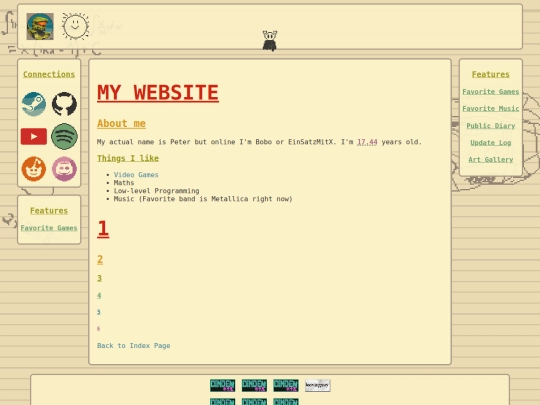Open the GitHub connection icon
This screenshot has height=405, width=540.
point(64,104)
